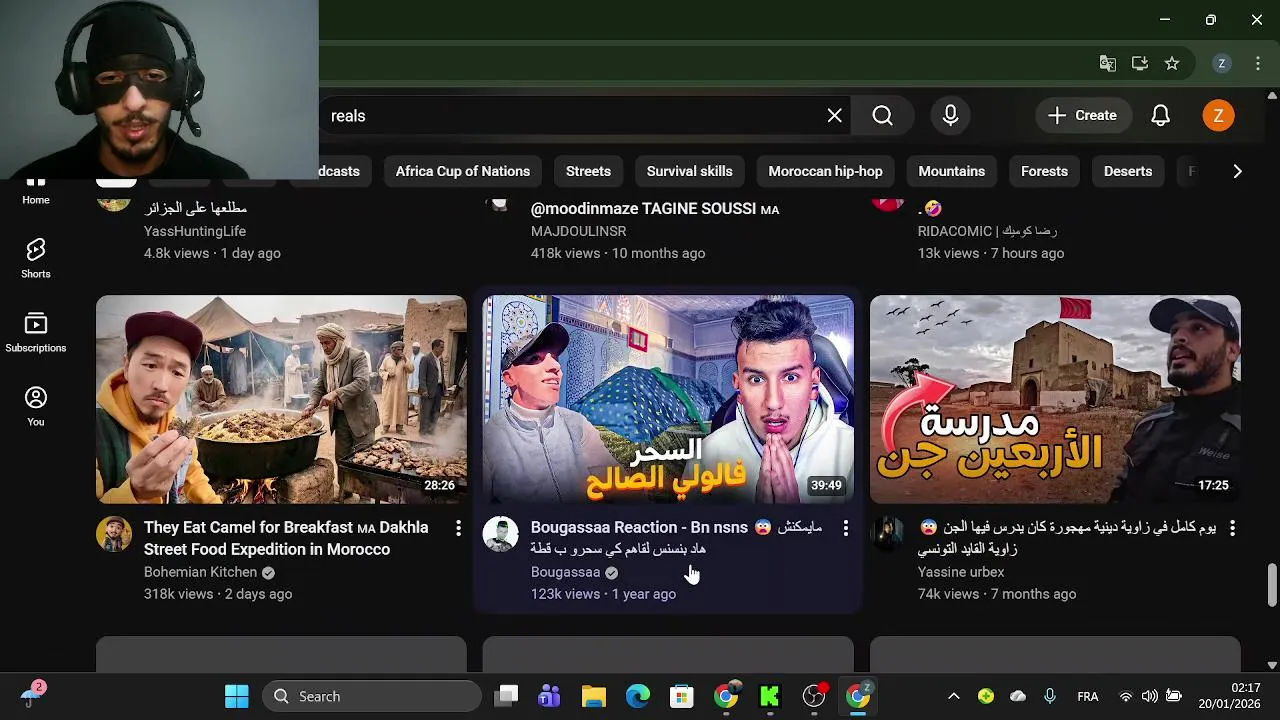Screen dimensions: 1280x720
Task: Open the green K app on taskbar
Action: [x=769, y=696]
